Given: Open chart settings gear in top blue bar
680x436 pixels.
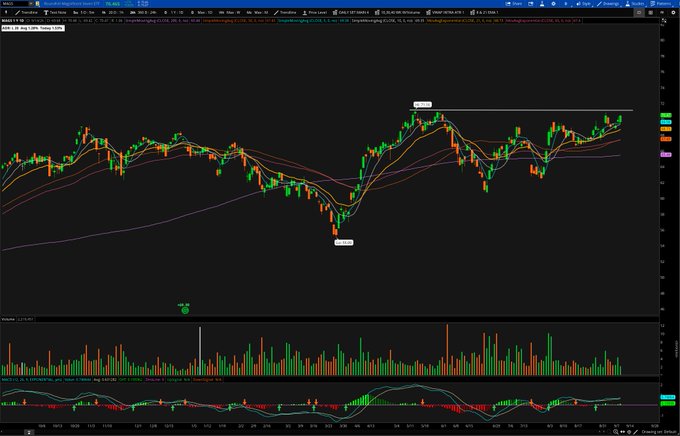Looking at the screenshot, I should click(553, 3).
